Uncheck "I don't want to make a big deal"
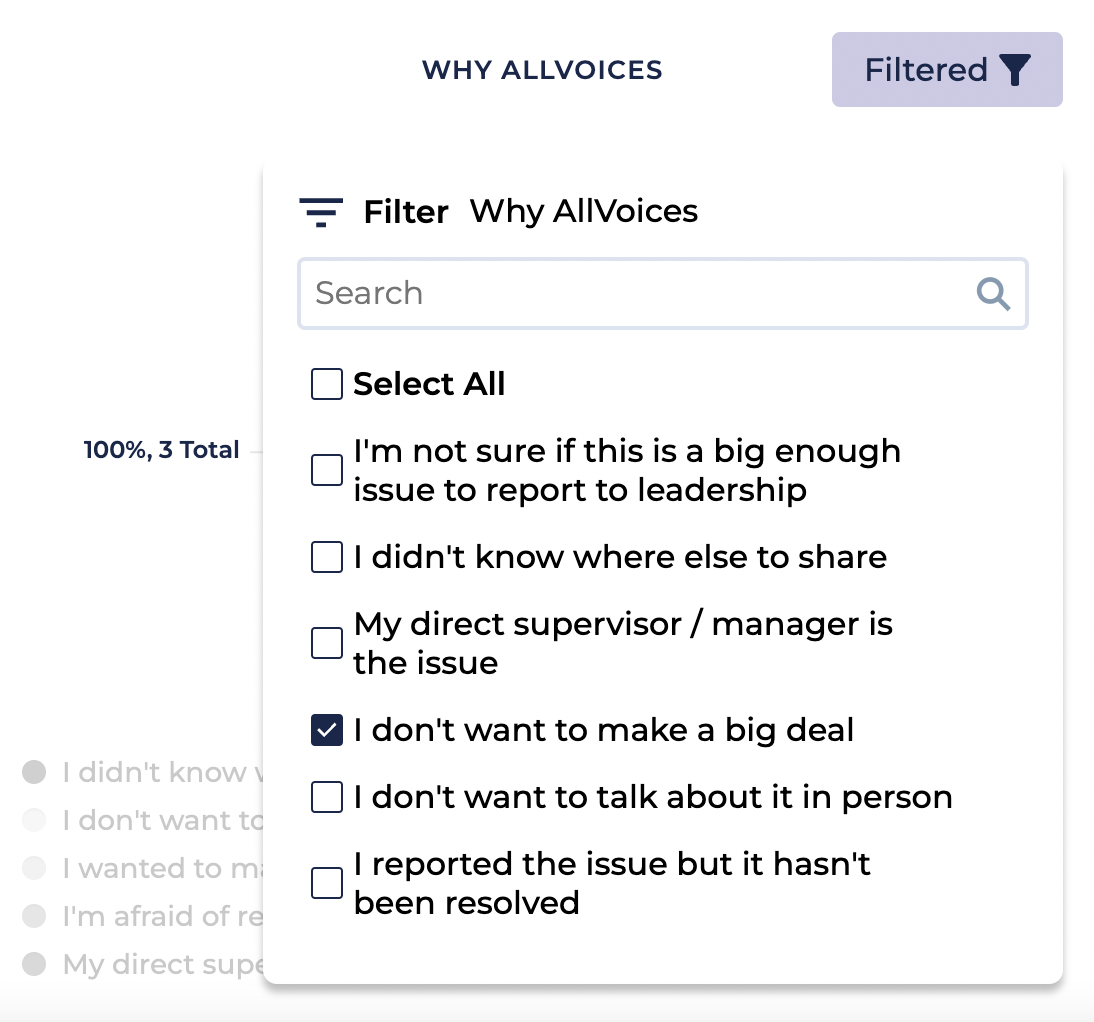The image size is (1094, 1022). tap(327, 730)
